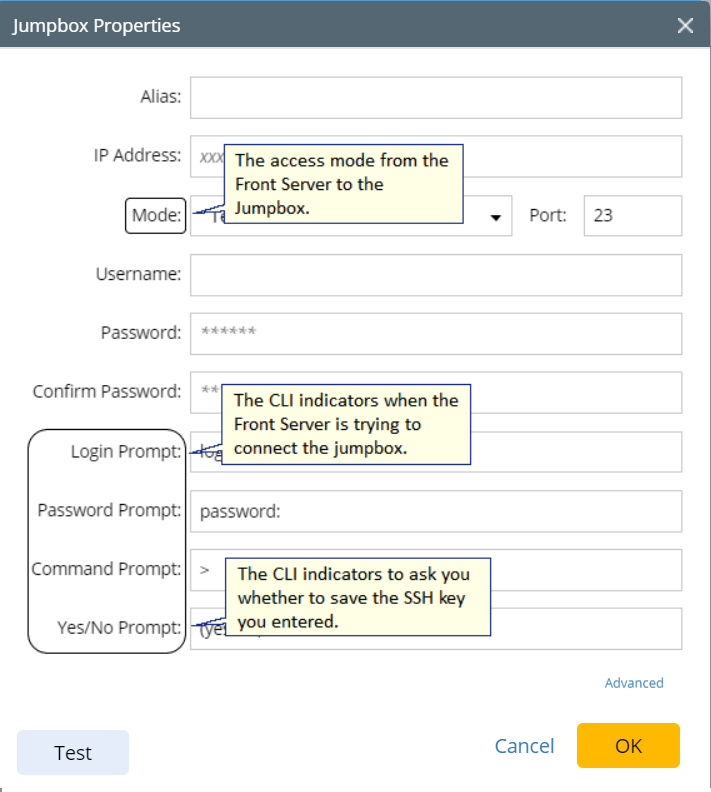Image resolution: width=711 pixels, height=792 pixels.
Task: Cancel the jumpbox configuration
Action: [x=524, y=746]
